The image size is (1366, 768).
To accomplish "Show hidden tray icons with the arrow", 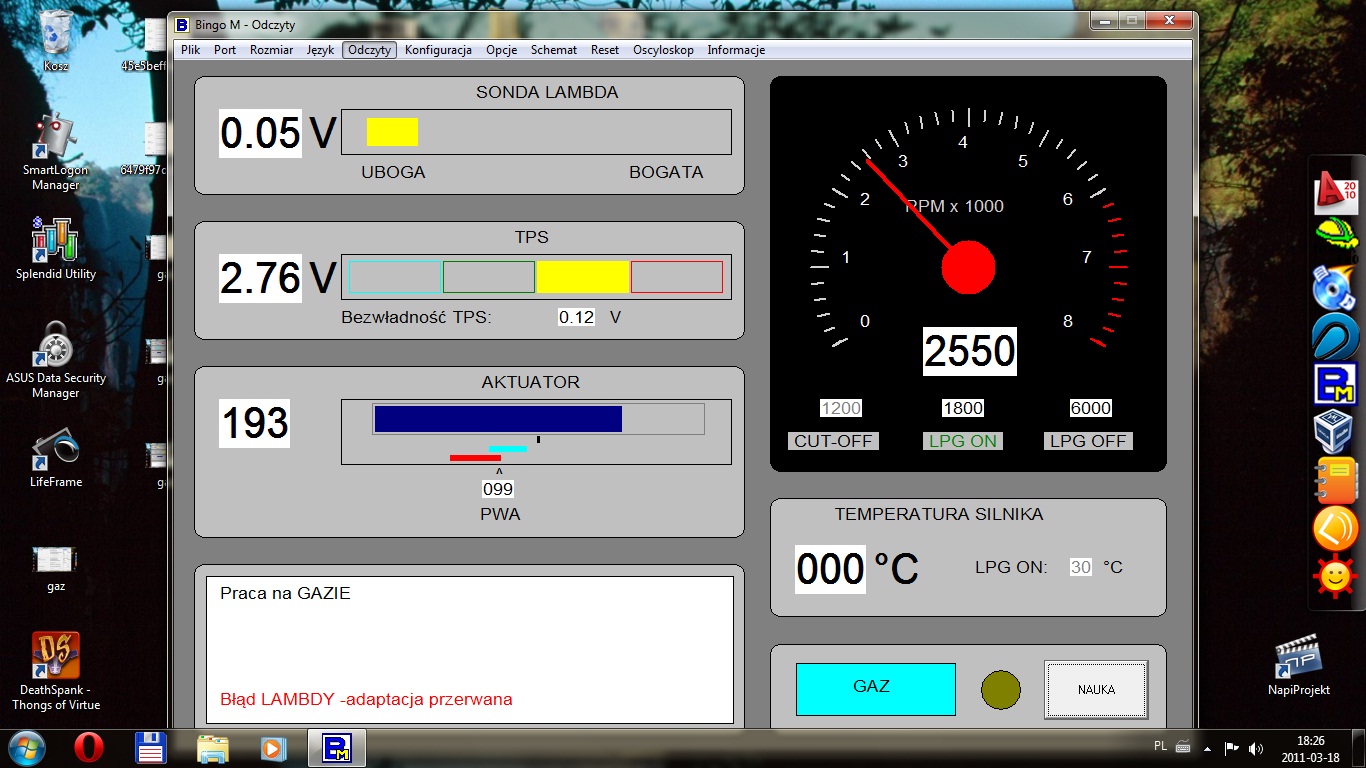I will point(1209,748).
